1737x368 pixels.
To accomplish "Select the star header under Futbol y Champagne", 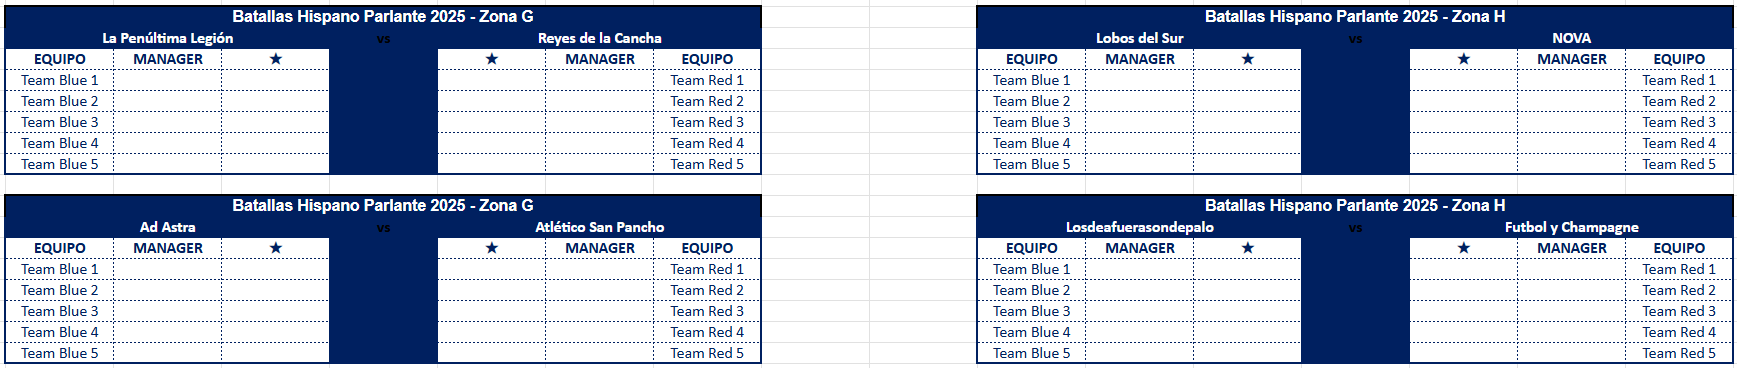I will (x=1463, y=248).
